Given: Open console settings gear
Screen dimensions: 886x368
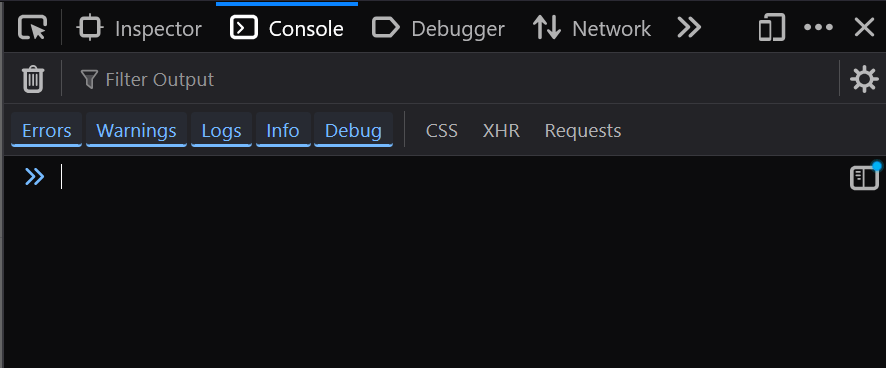Looking at the screenshot, I should [x=865, y=79].
